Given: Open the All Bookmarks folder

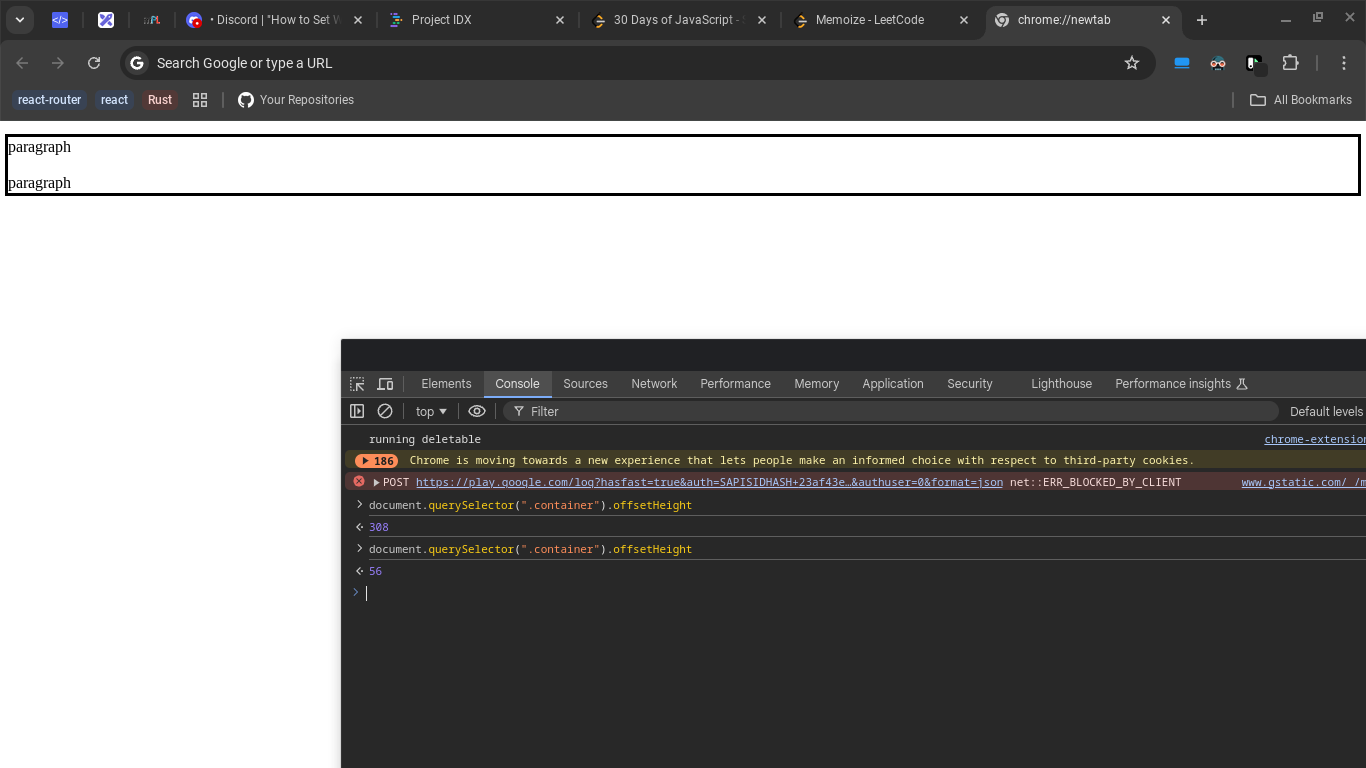Looking at the screenshot, I should (x=1301, y=100).
